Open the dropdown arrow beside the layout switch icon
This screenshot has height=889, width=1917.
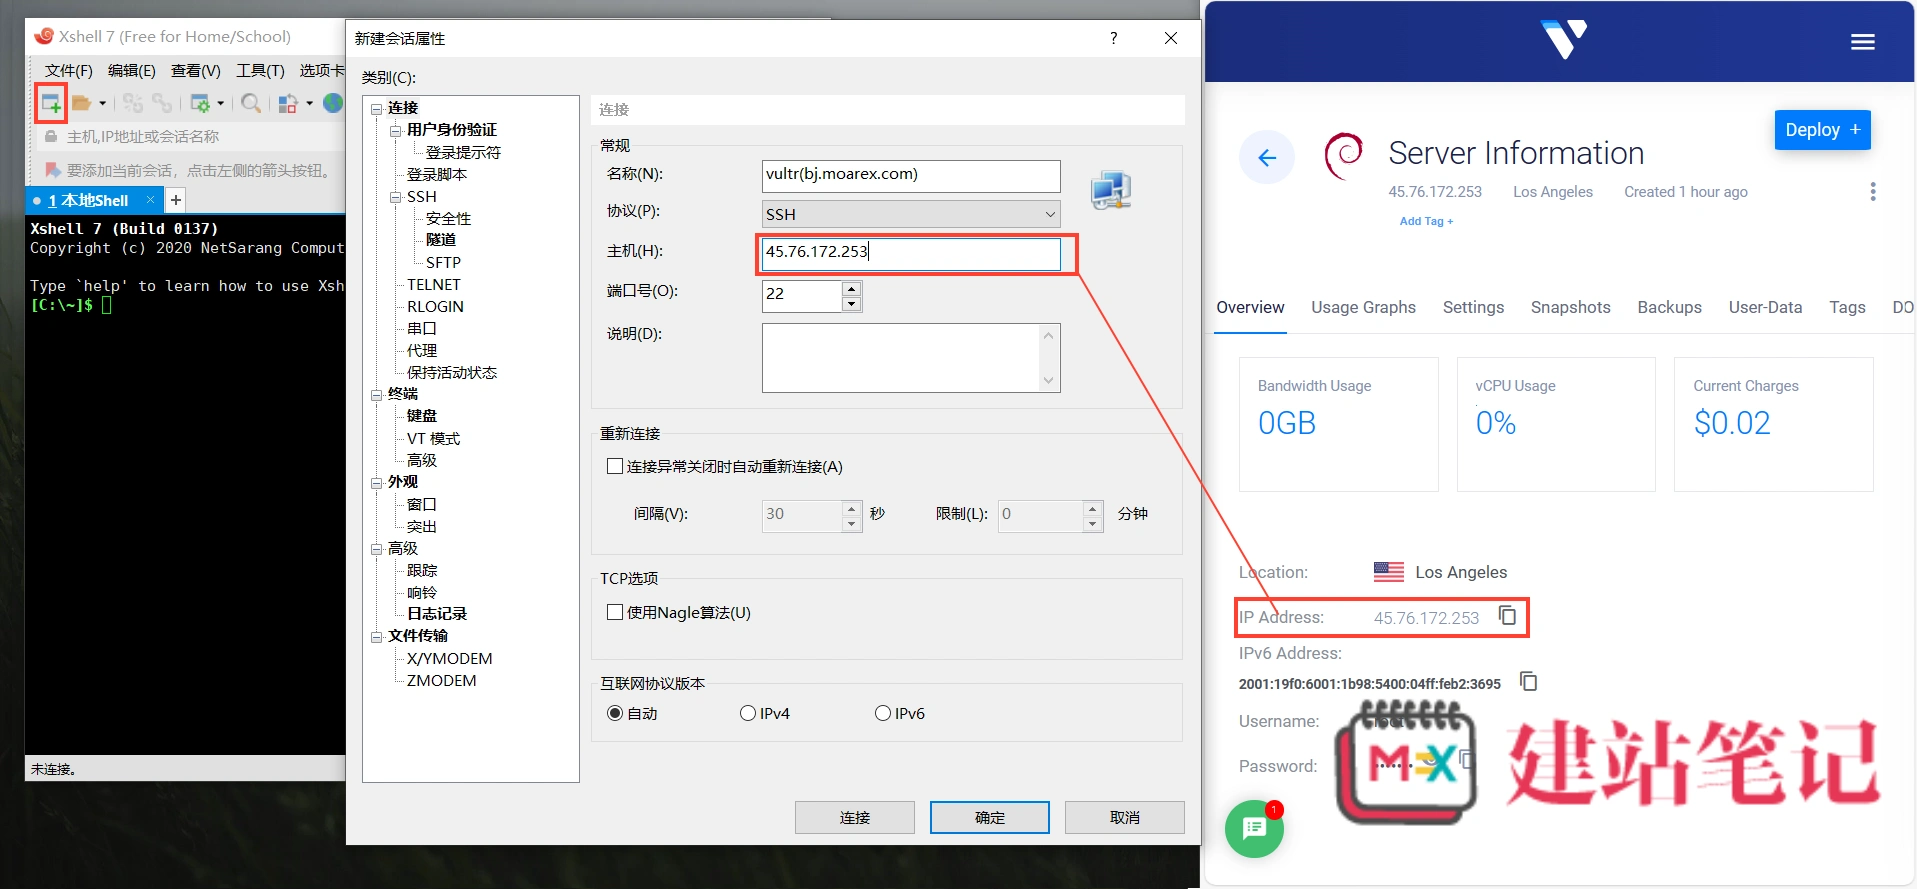[309, 103]
